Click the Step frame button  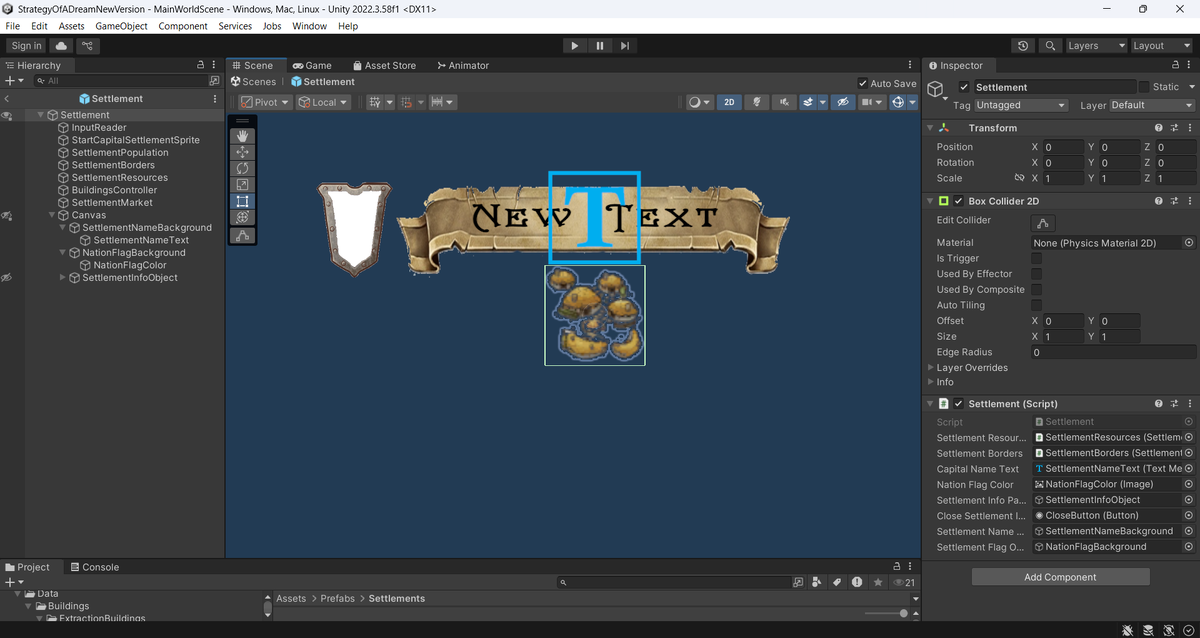click(x=625, y=46)
